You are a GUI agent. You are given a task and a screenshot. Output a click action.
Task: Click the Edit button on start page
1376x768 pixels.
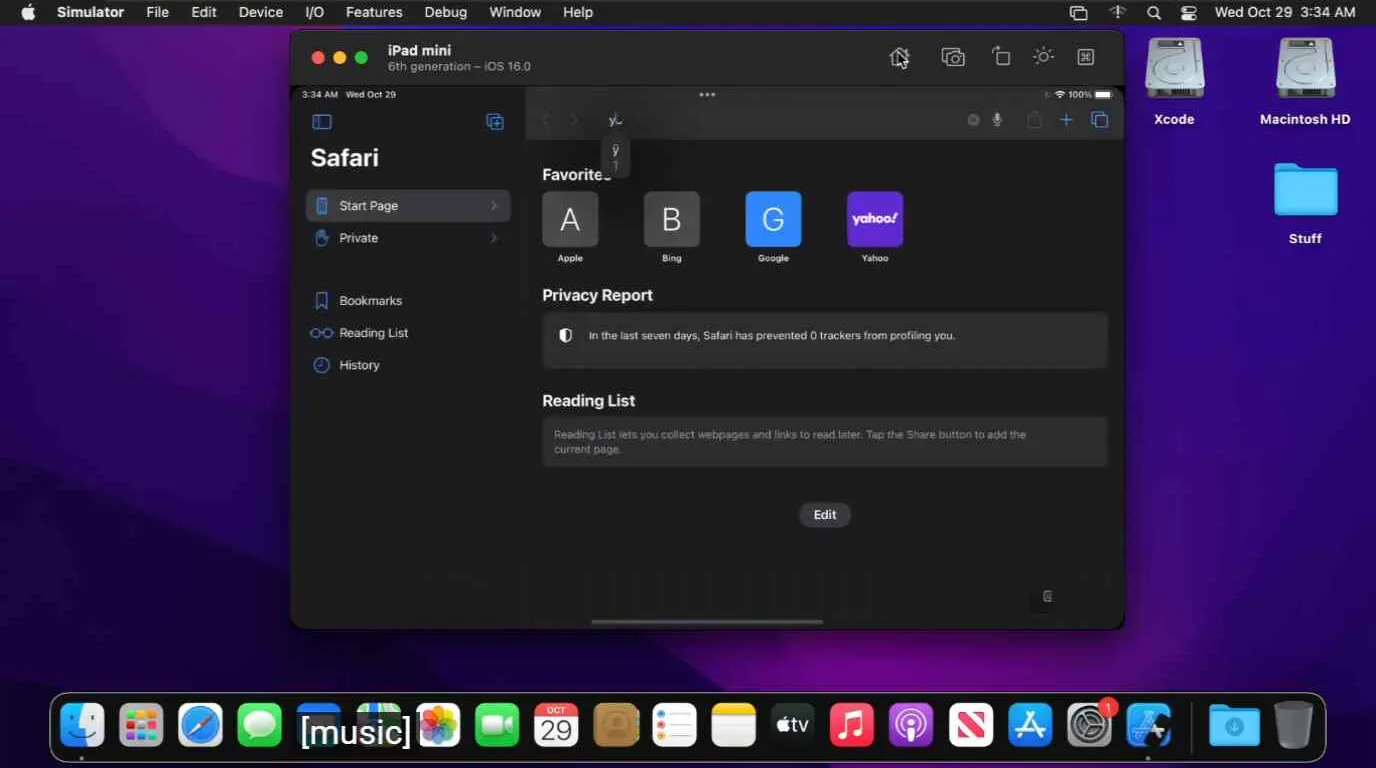pos(825,515)
